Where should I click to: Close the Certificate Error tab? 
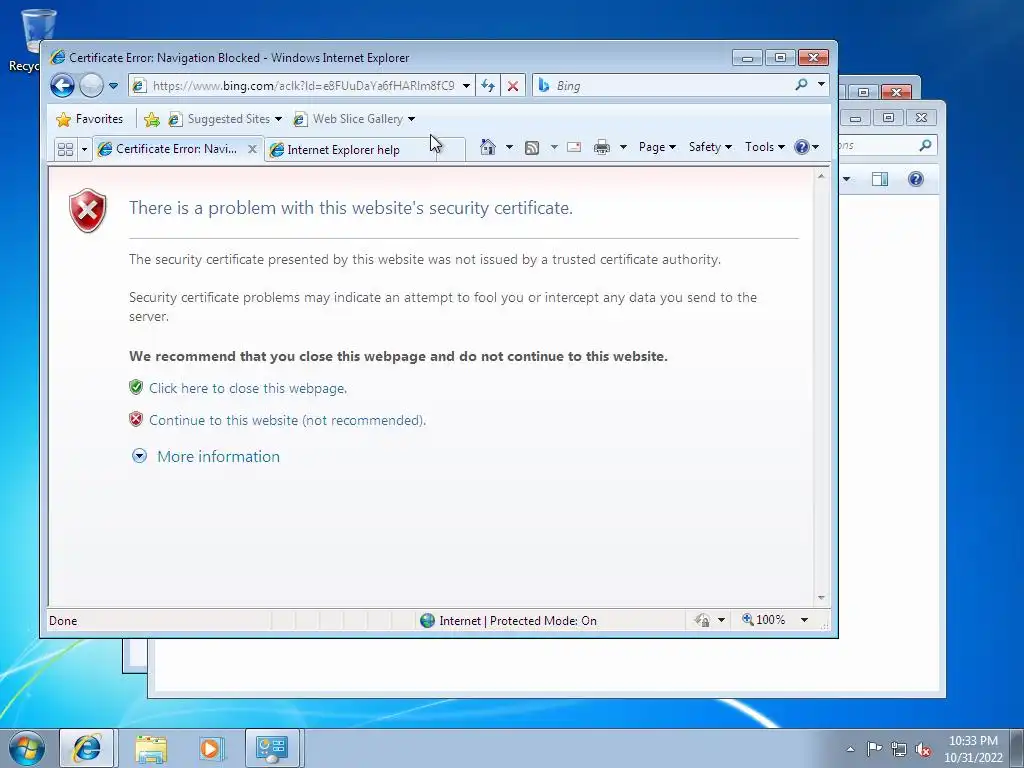252,149
